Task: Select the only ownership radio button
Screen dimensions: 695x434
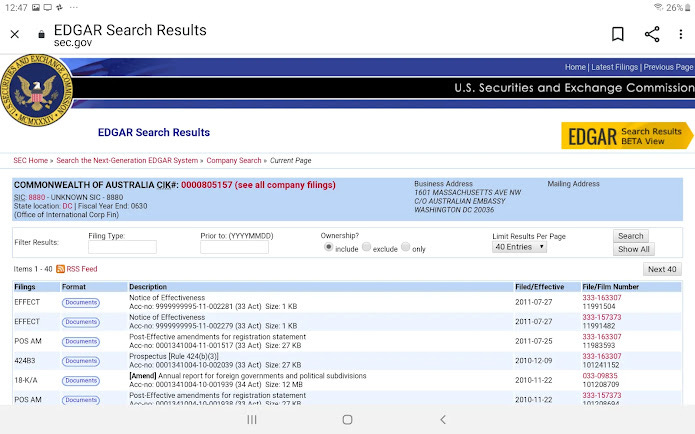Action: pos(406,247)
